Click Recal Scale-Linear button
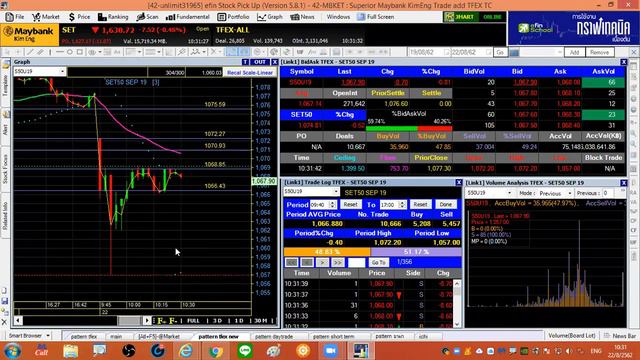This screenshot has height=360, width=640. tap(250, 72)
